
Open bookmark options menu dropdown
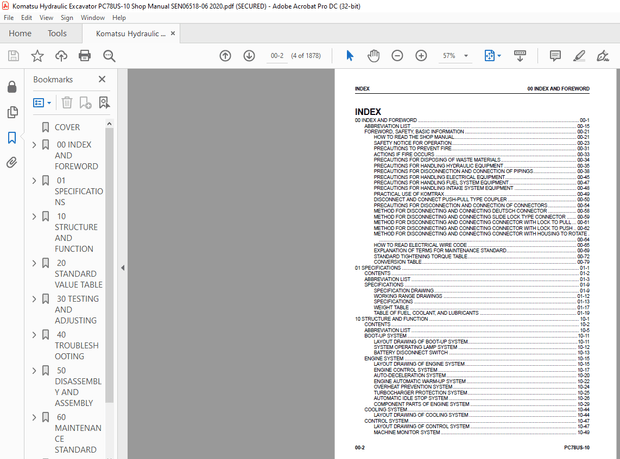click(x=42, y=103)
